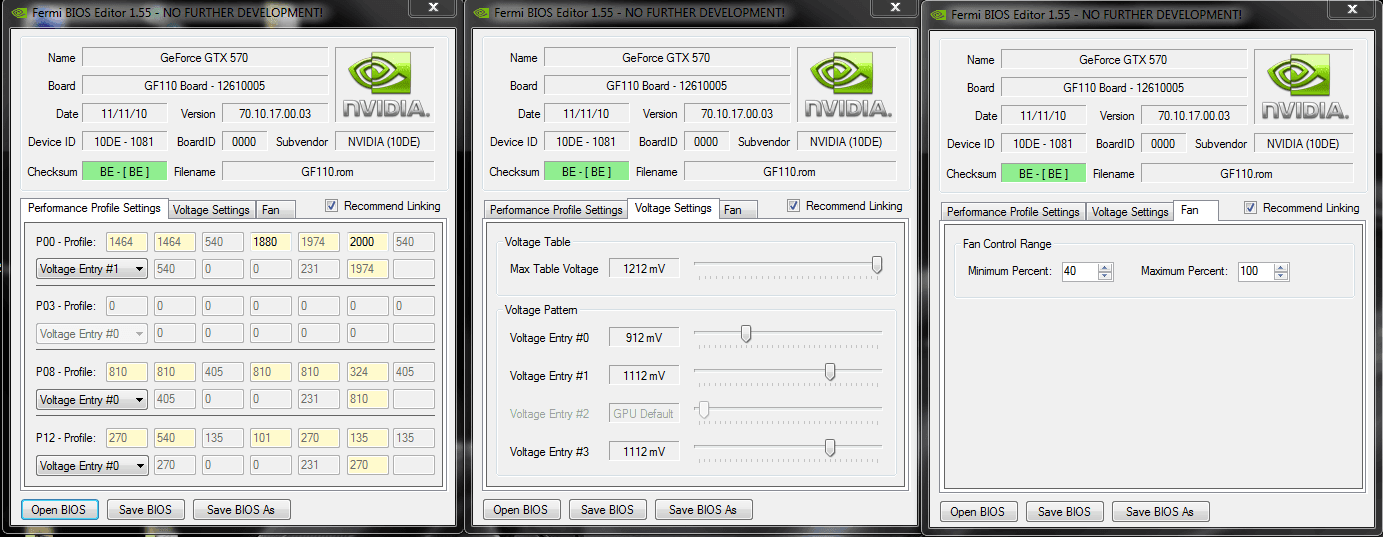Click Save BIOS As in the Performance Profile window
1383x537 pixels.
pos(241,509)
